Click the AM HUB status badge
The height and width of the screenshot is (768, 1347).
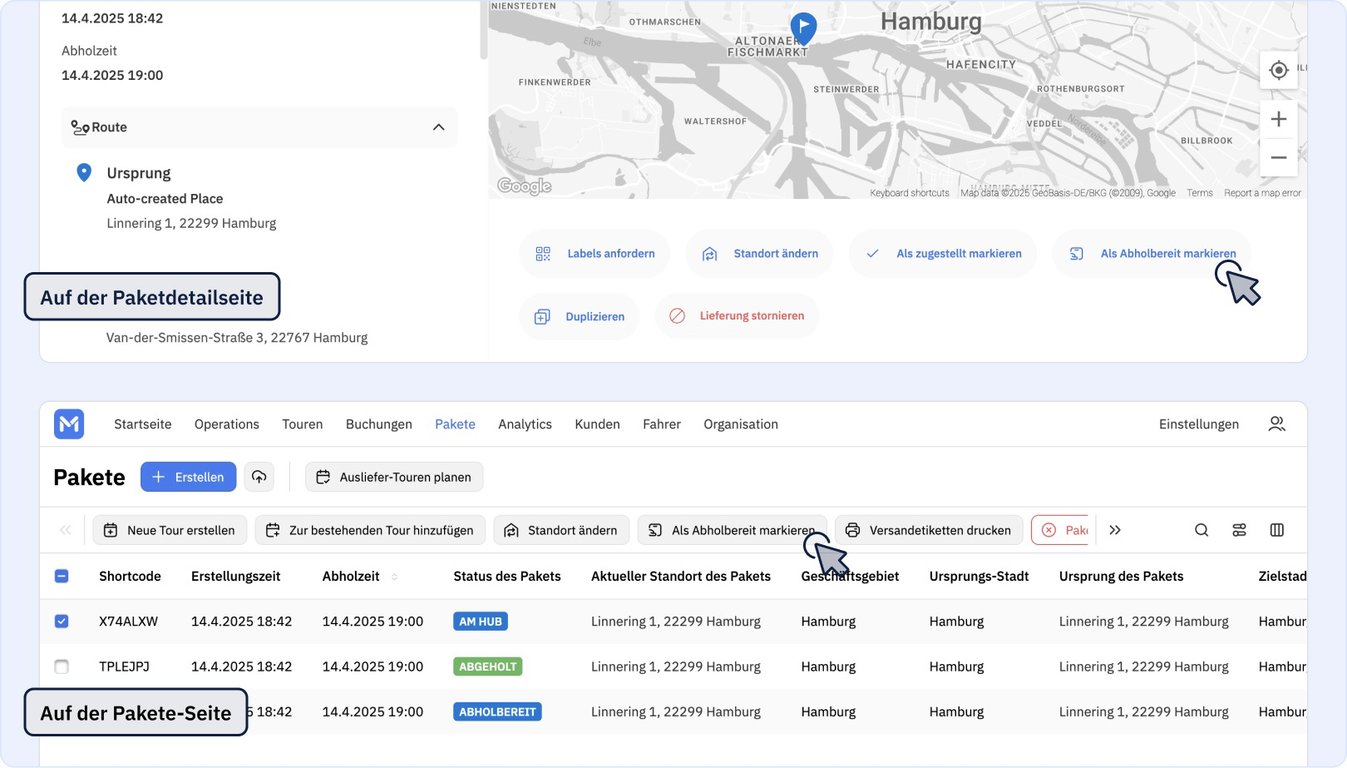click(480, 621)
